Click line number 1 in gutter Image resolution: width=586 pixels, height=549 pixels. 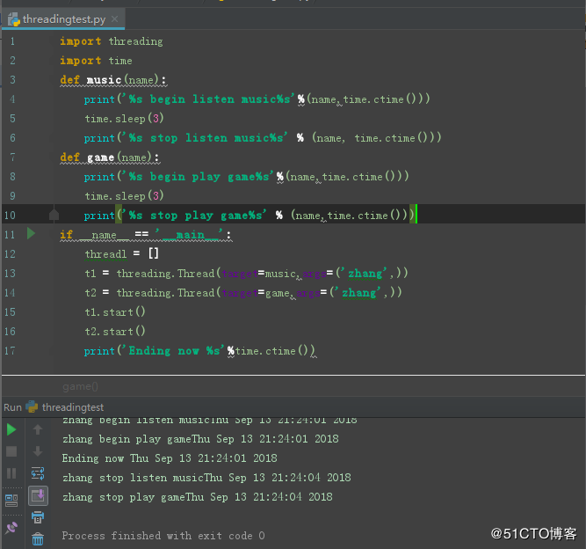point(12,41)
